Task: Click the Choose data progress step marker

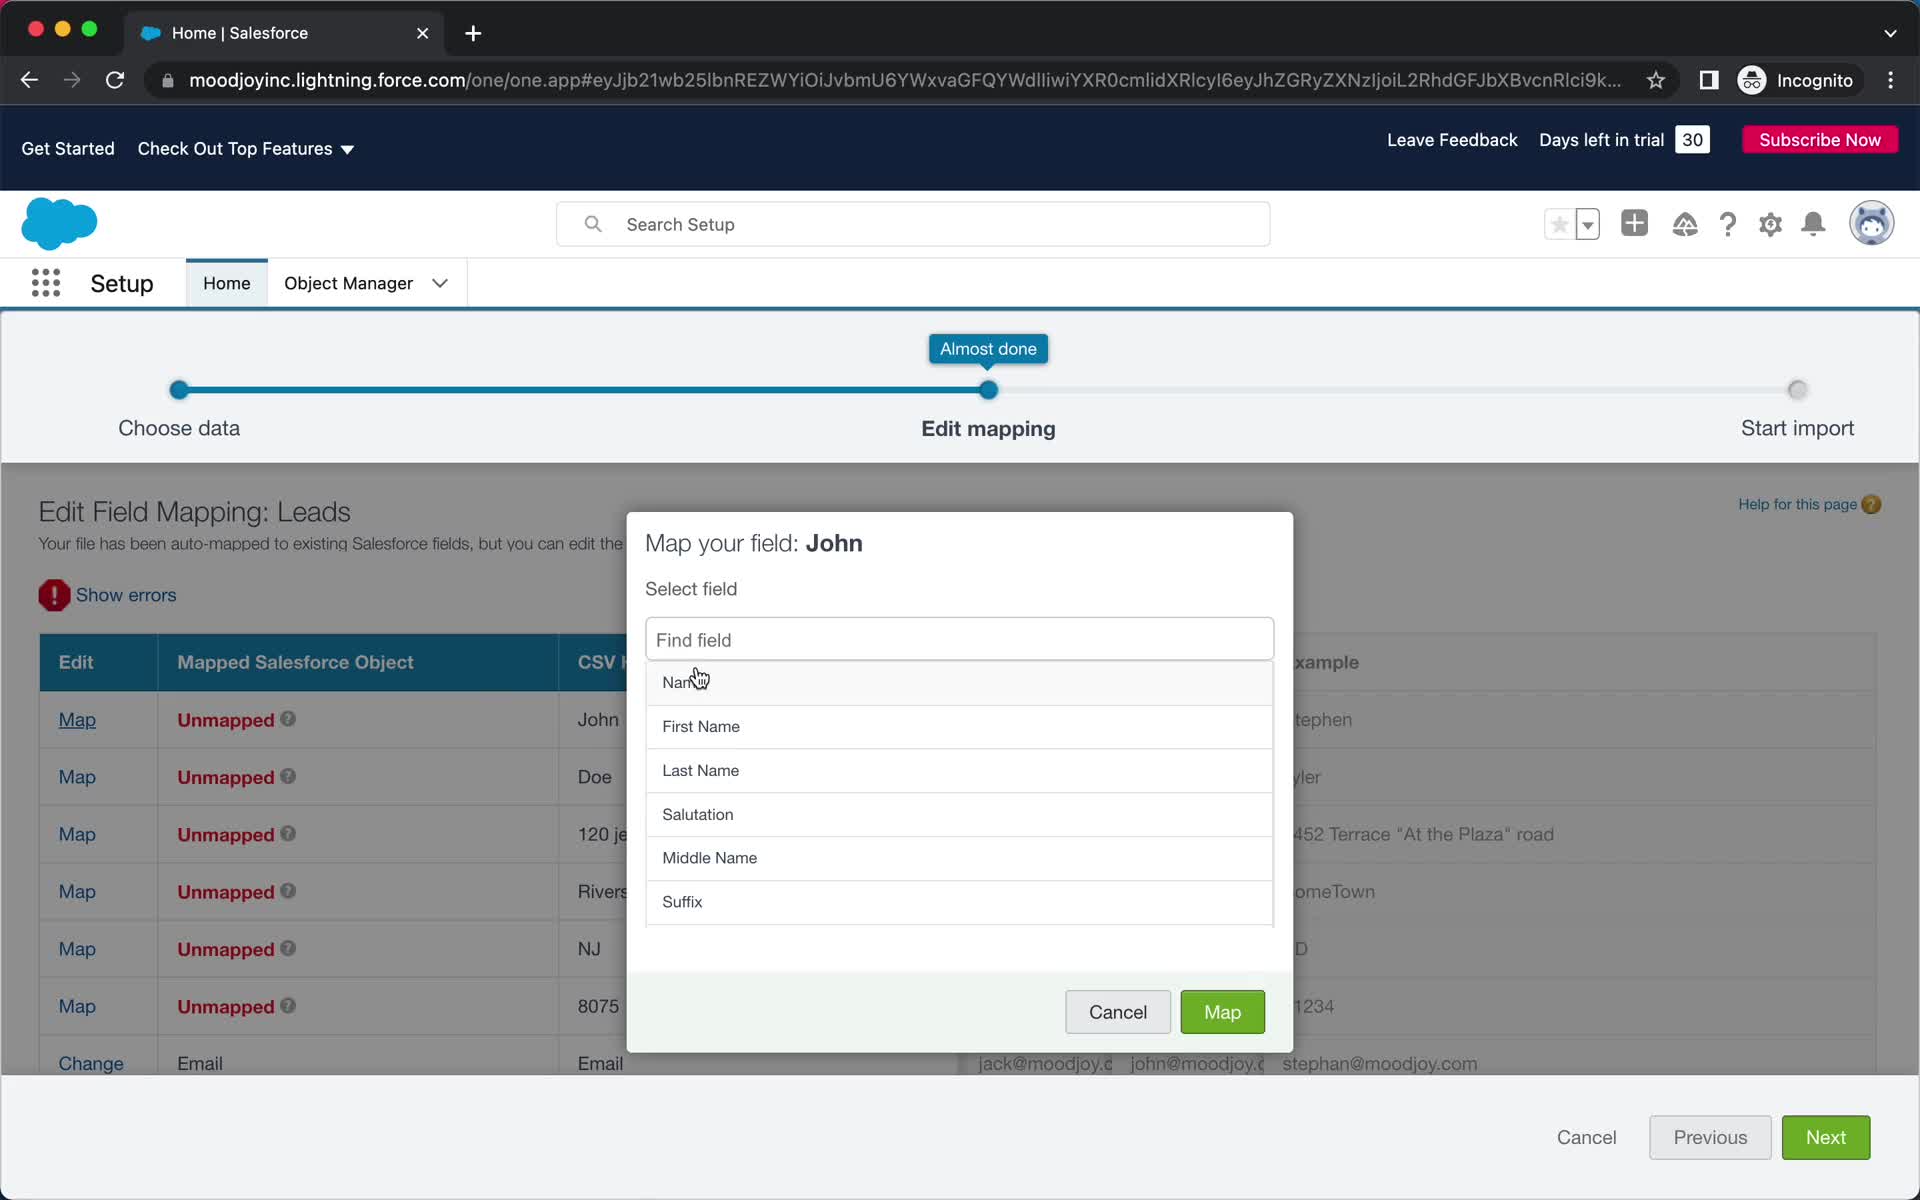Action: tap(179, 390)
